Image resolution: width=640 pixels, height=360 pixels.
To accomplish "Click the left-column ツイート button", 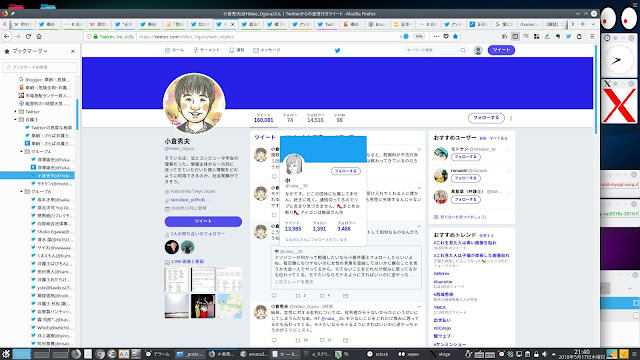I will click(x=203, y=221).
